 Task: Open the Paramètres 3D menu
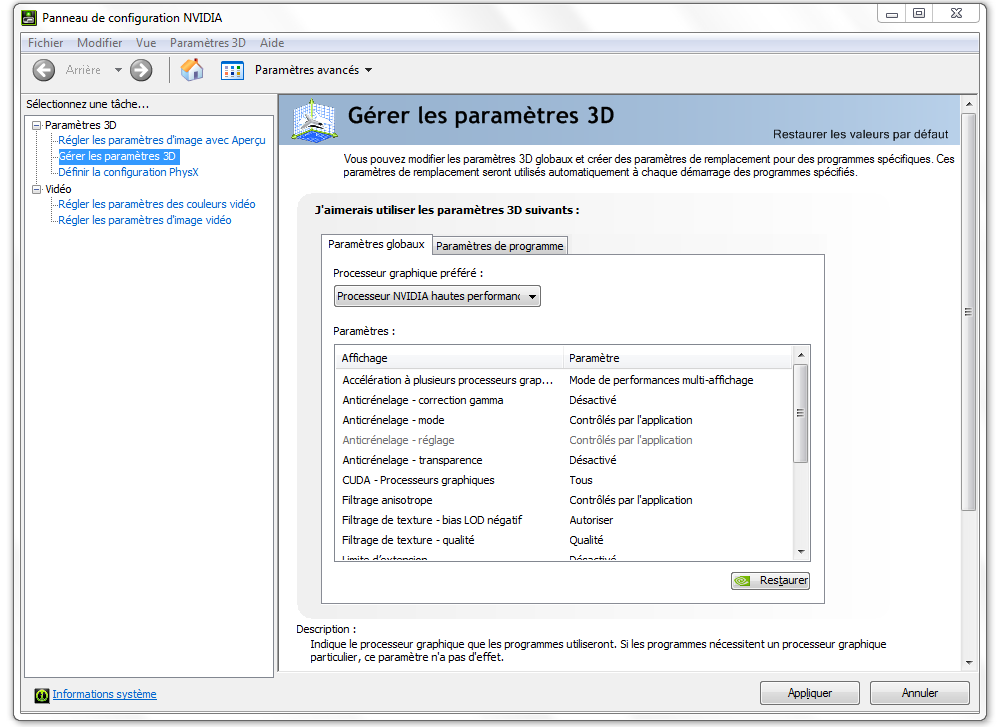pyautogui.click(x=207, y=43)
